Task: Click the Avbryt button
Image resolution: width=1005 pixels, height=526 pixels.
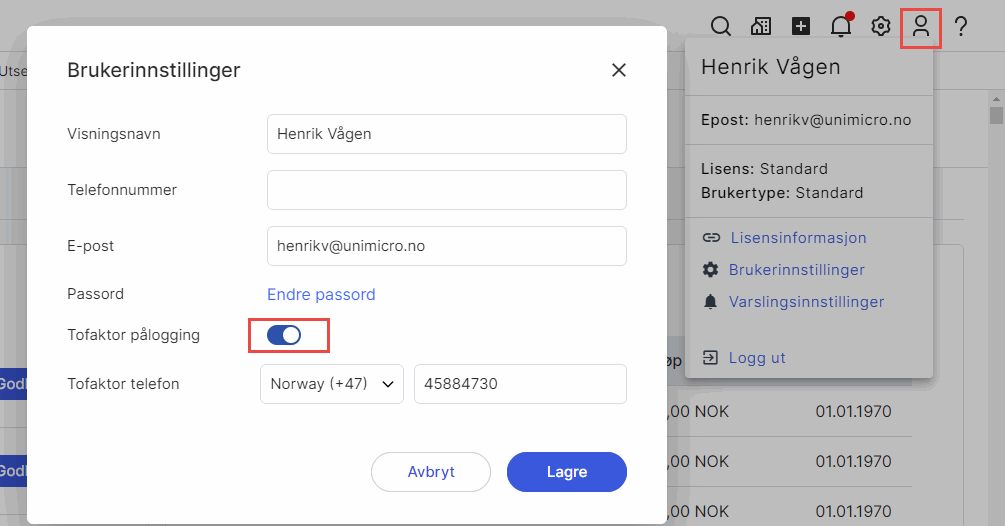Action: click(x=431, y=472)
